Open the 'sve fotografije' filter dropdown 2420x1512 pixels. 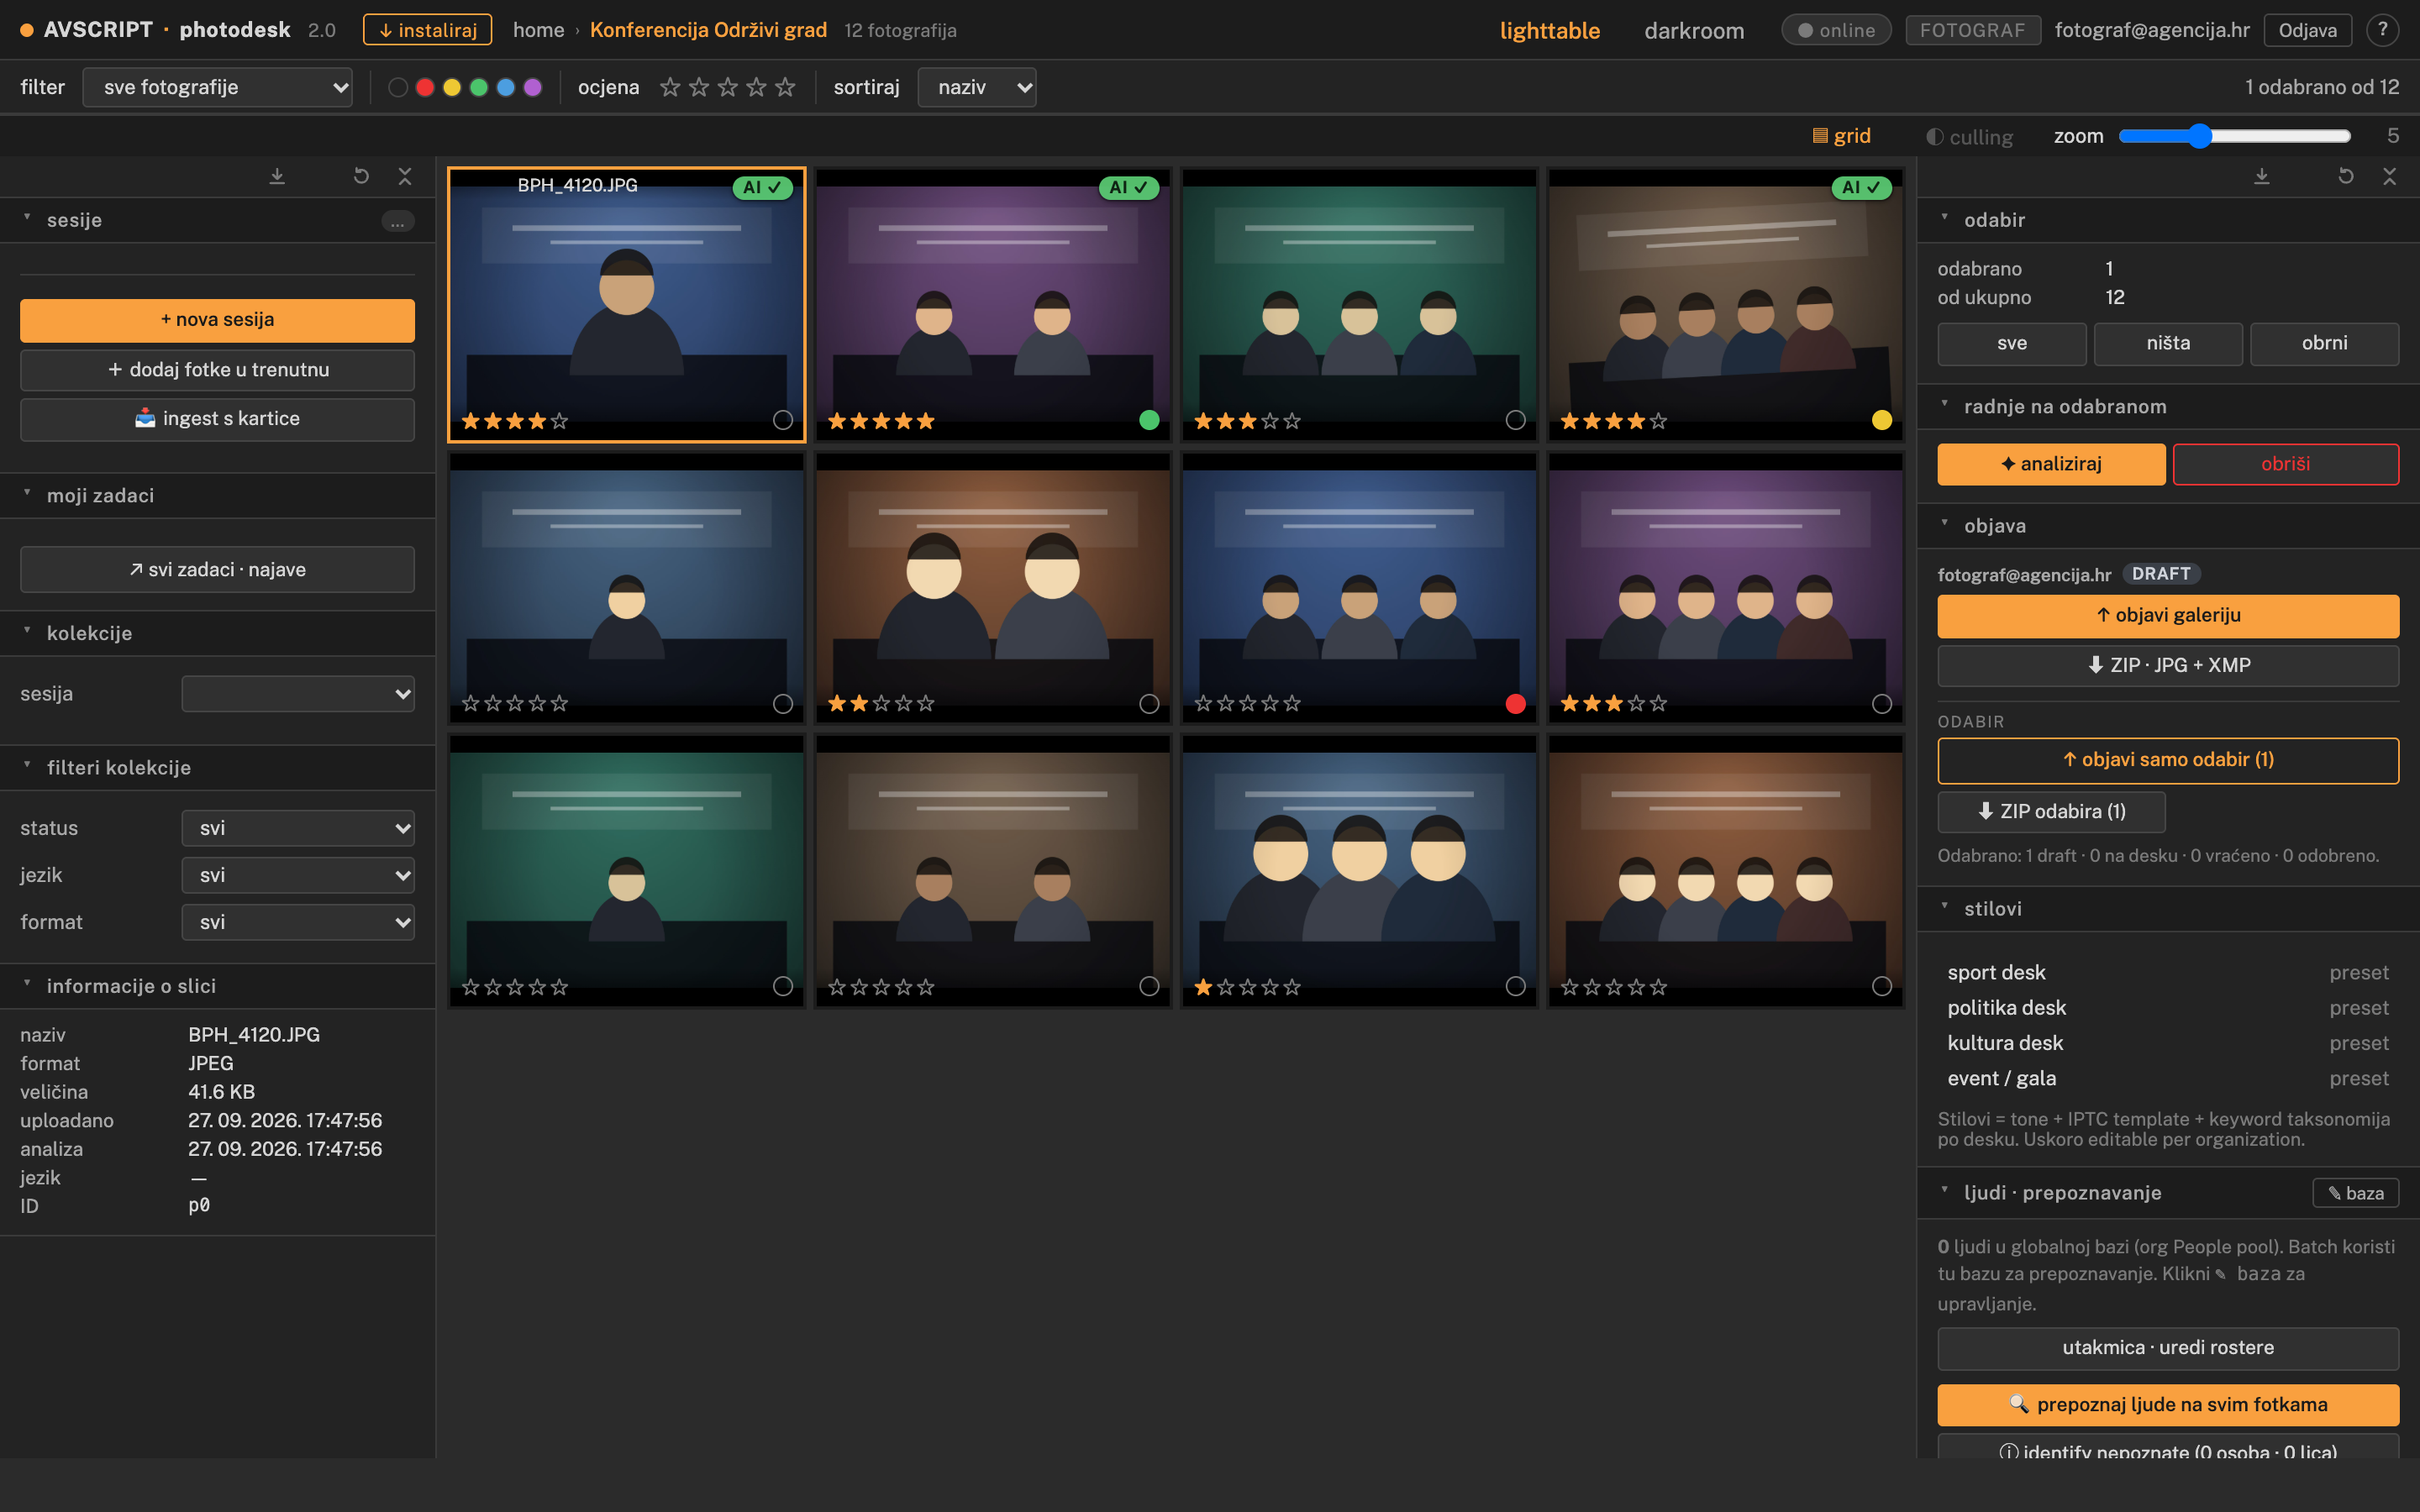click(217, 87)
